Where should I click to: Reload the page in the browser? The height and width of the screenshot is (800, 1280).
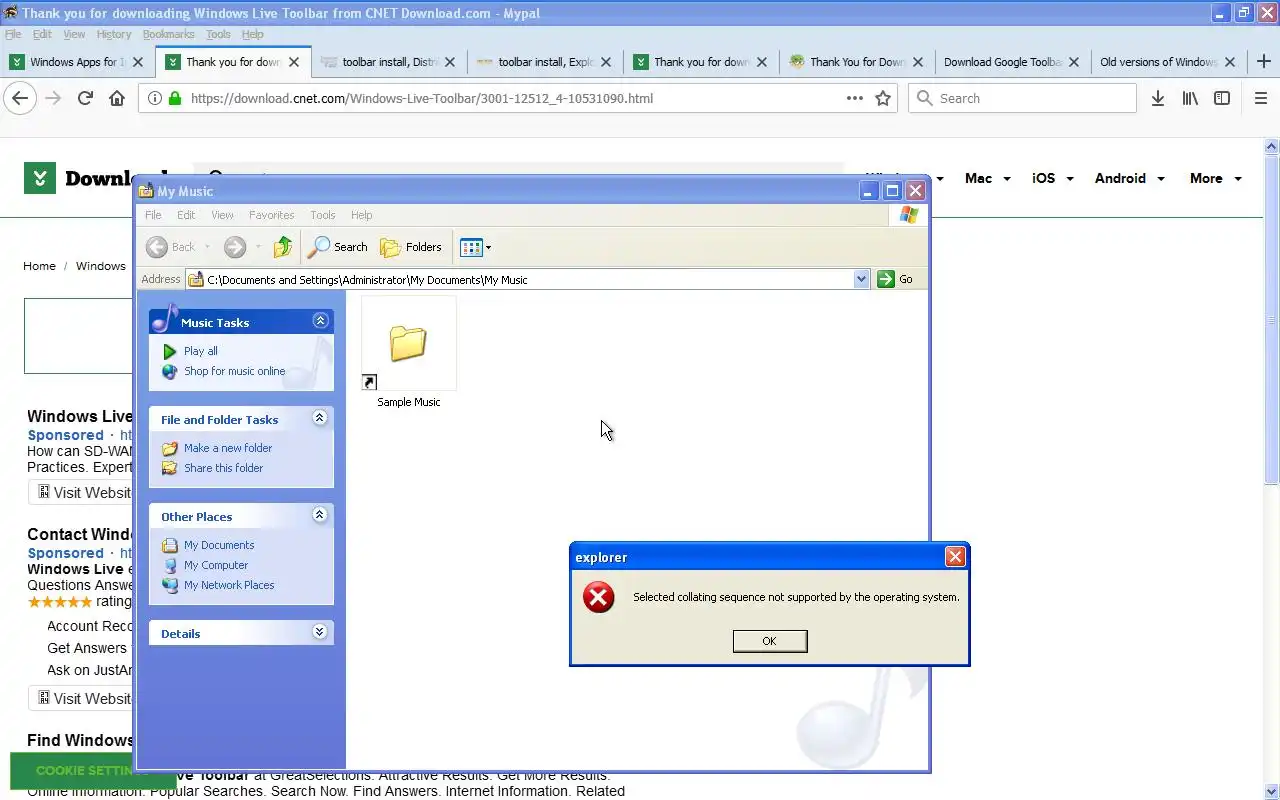85,98
